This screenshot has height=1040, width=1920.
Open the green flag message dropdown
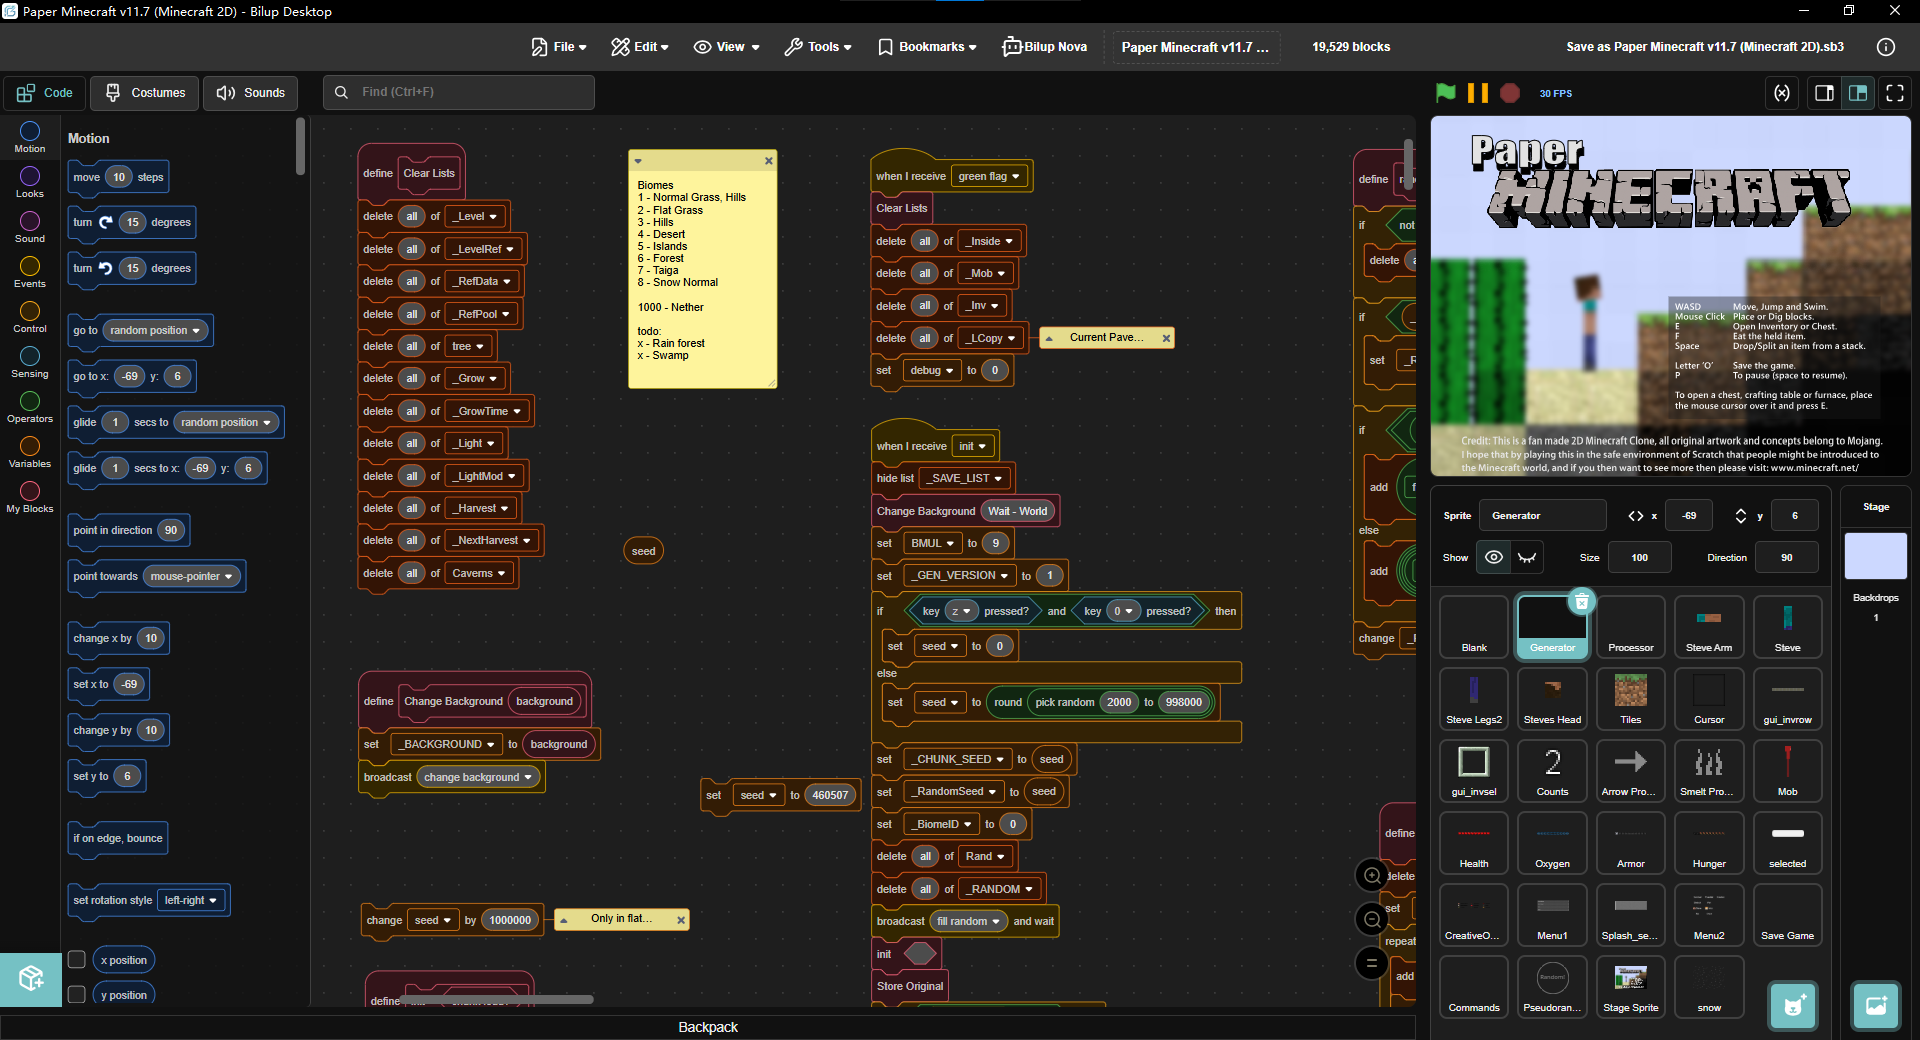(x=989, y=176)
